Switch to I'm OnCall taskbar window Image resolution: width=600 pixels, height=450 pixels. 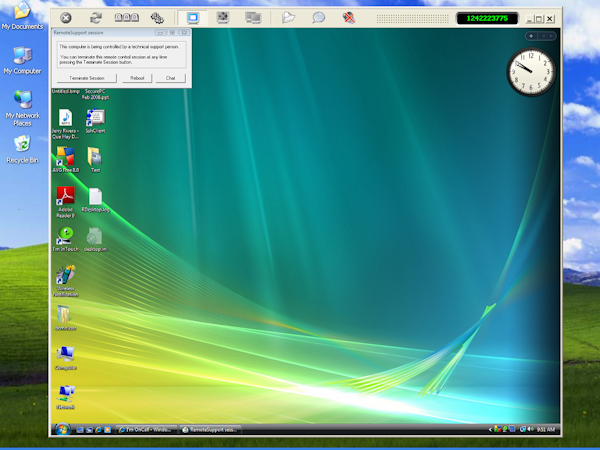tap(146, 429)
